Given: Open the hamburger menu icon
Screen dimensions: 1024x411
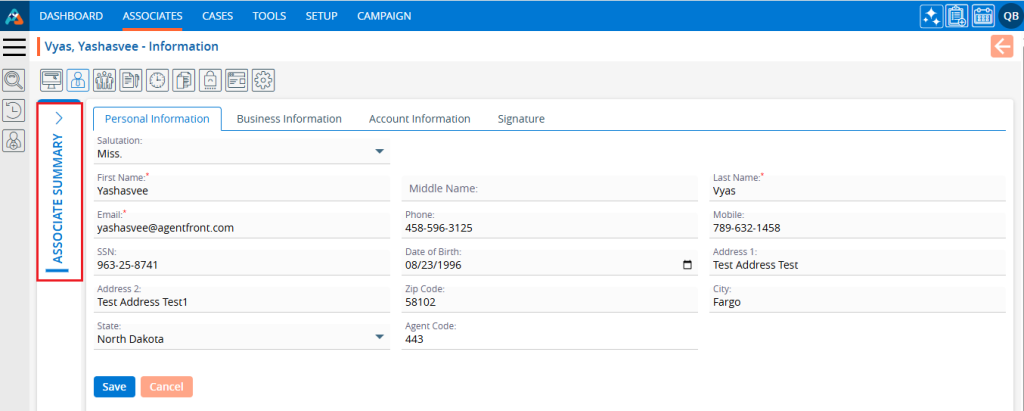Looking at the screenshot, I should 14,46.
